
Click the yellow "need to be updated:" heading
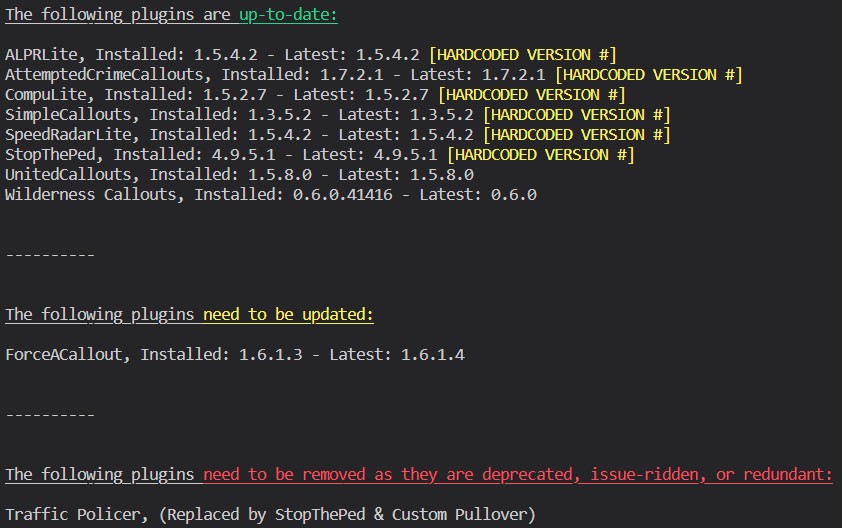(288, 315)
